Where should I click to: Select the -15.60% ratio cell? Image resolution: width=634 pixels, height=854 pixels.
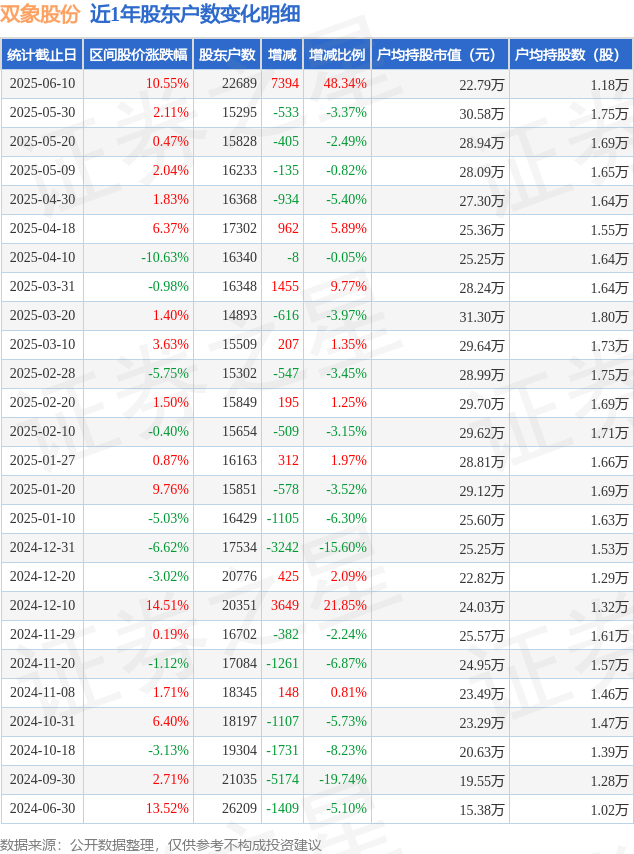point(343,547)
